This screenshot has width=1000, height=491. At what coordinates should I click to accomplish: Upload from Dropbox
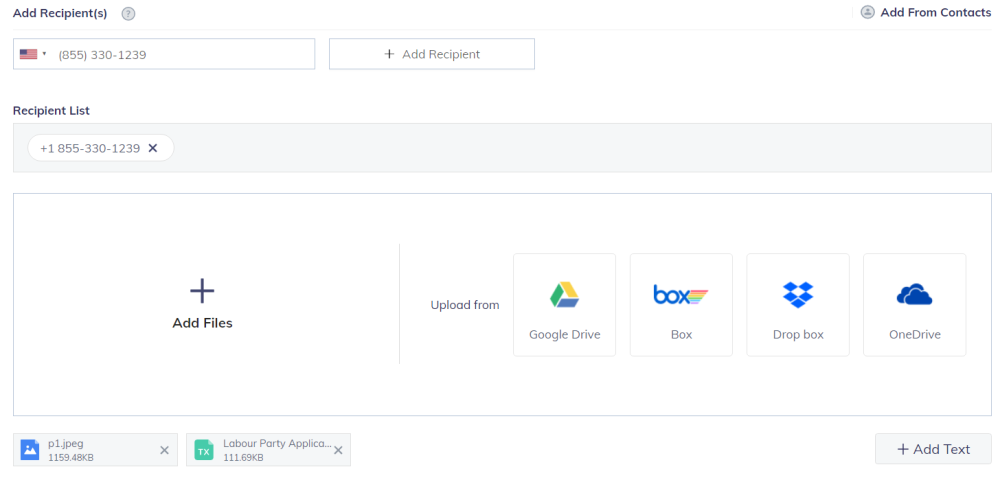[x=798, y=305]
